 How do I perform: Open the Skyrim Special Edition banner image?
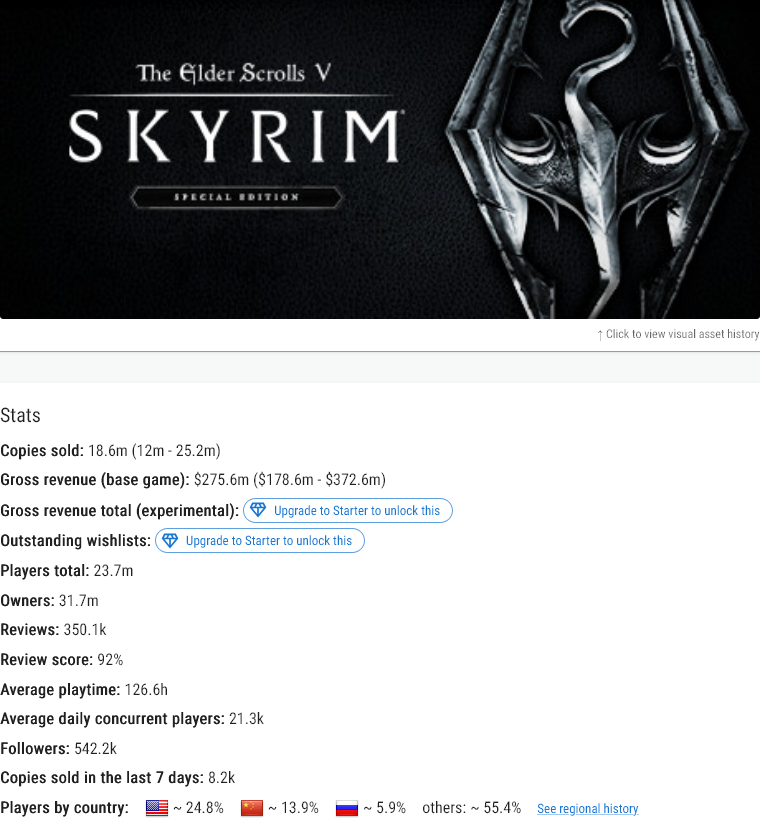coord(380,159)
